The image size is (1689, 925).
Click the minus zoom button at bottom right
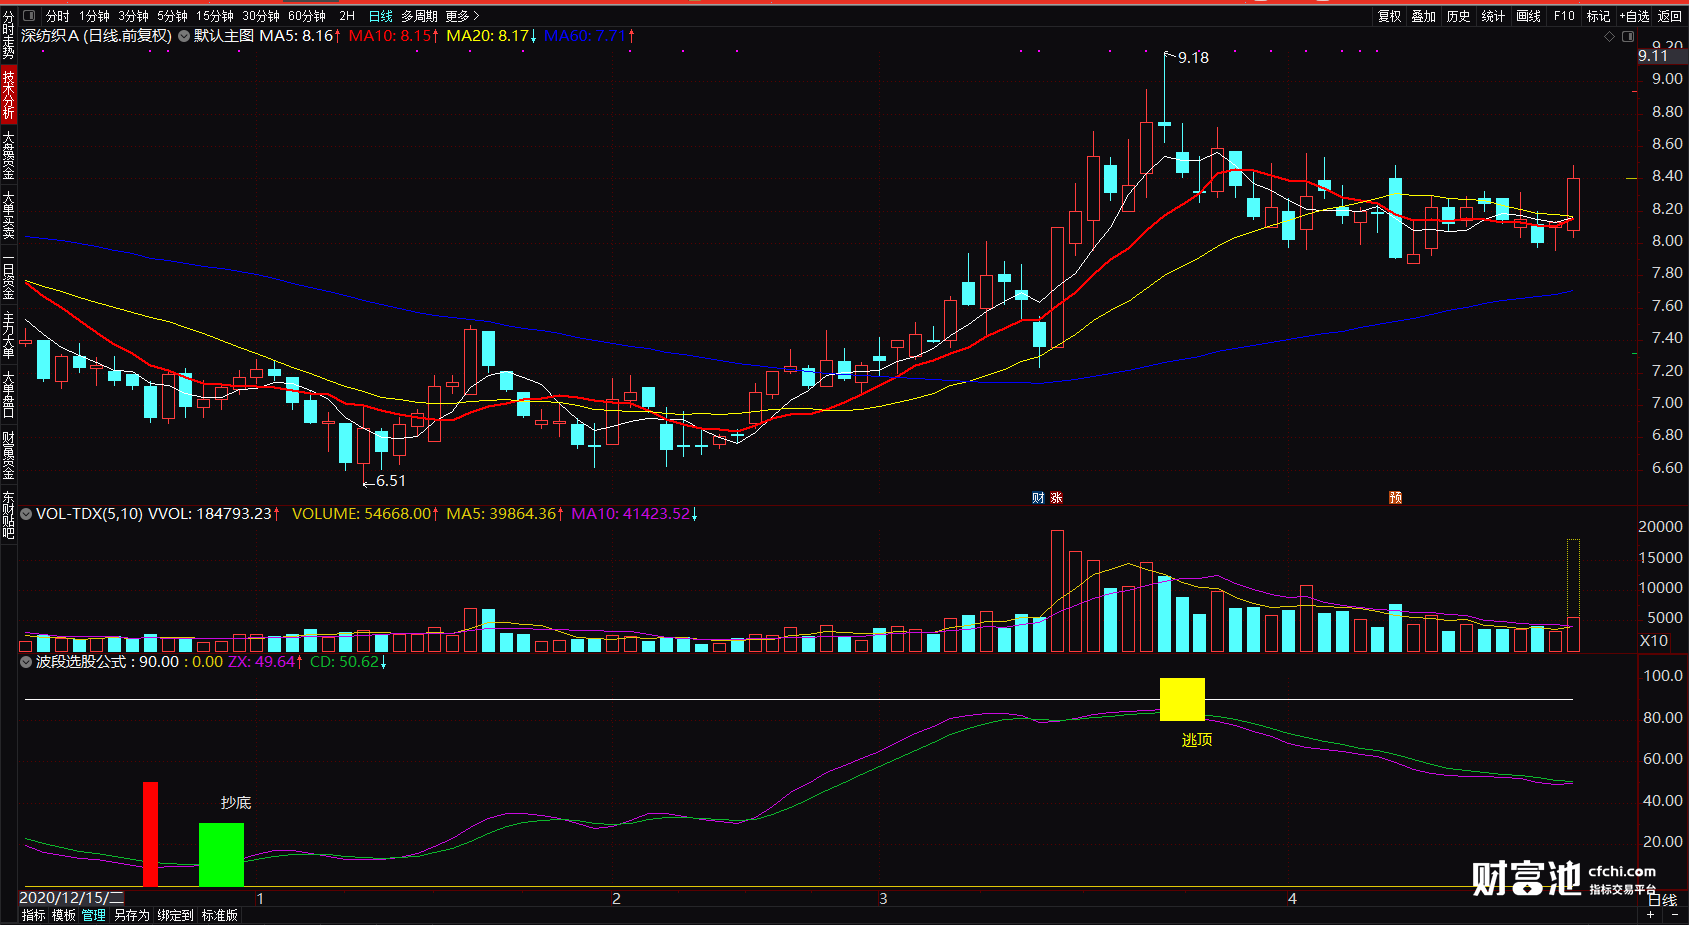click(1675, 915)
